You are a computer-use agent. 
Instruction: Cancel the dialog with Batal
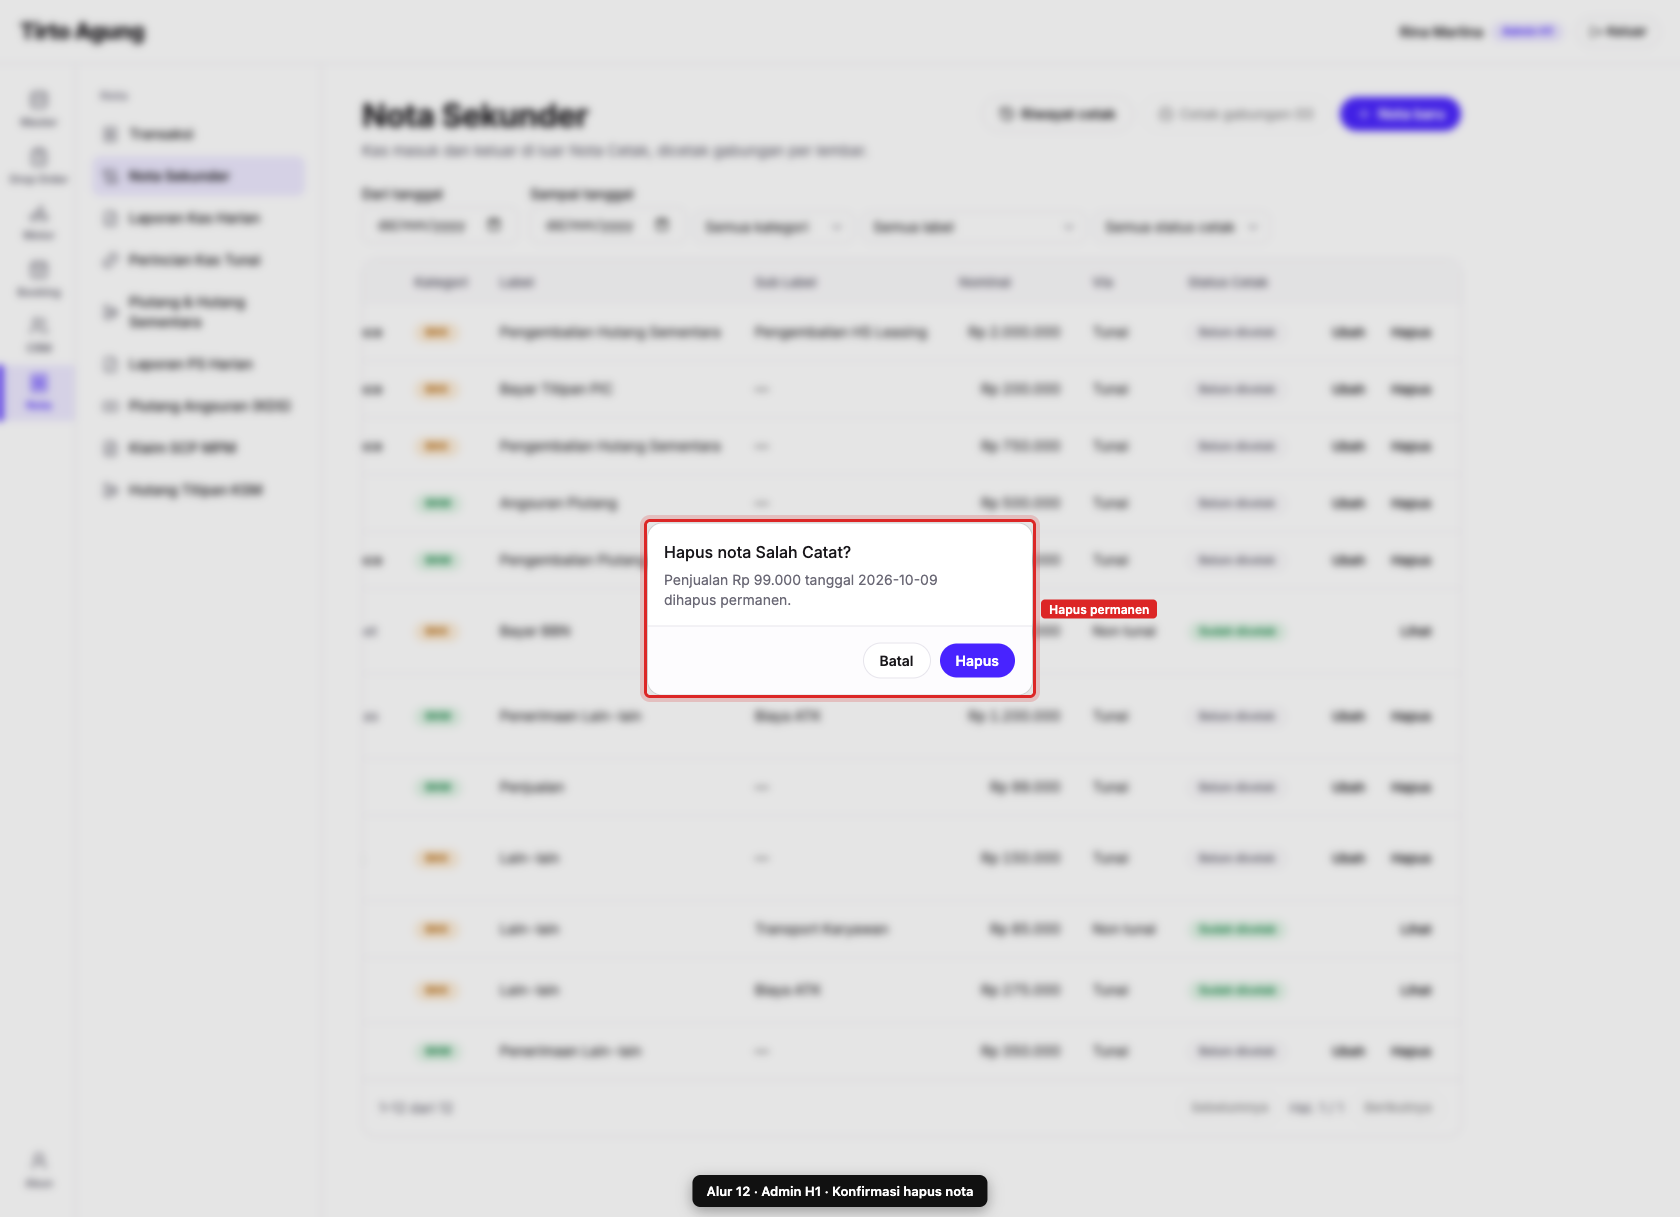[896, 661]
